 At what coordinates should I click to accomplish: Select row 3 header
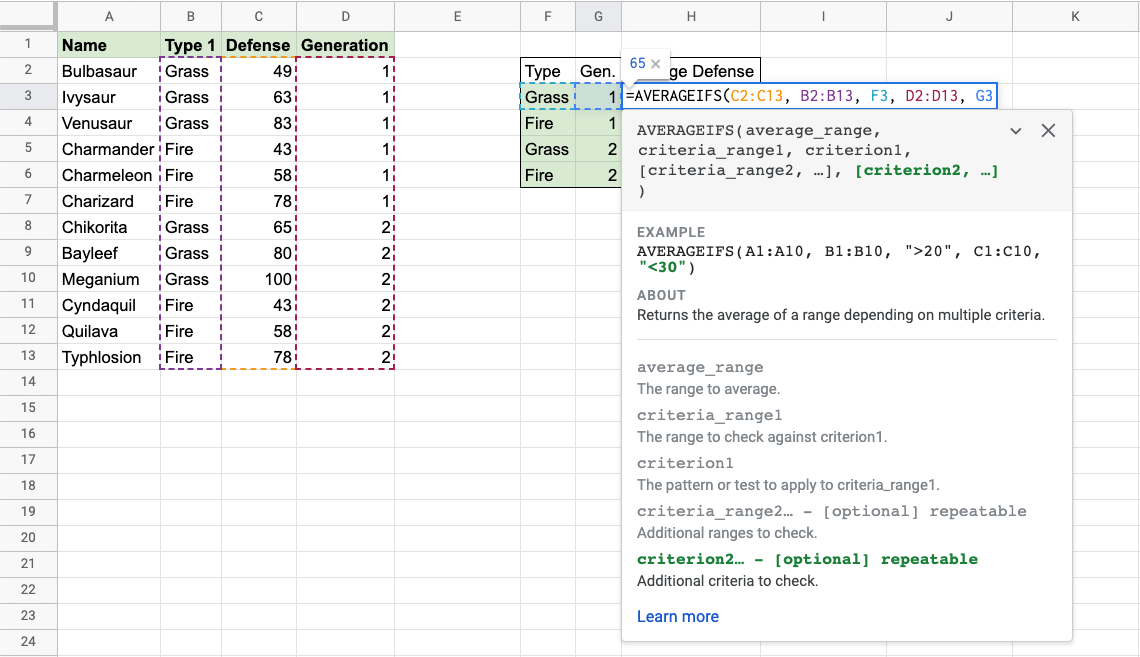[28, 97]
